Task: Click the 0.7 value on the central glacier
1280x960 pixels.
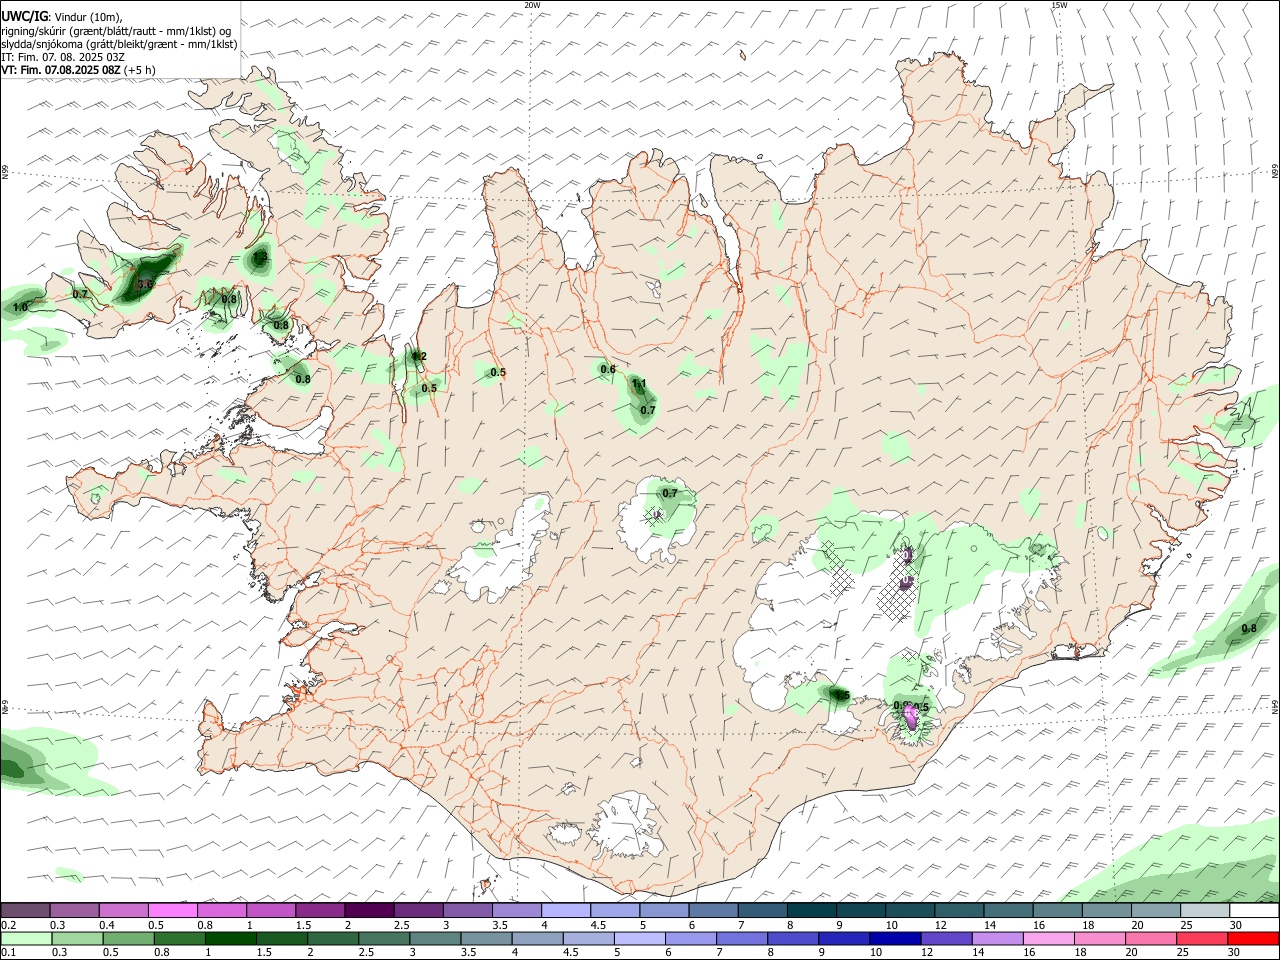Action: pos(670,493)
